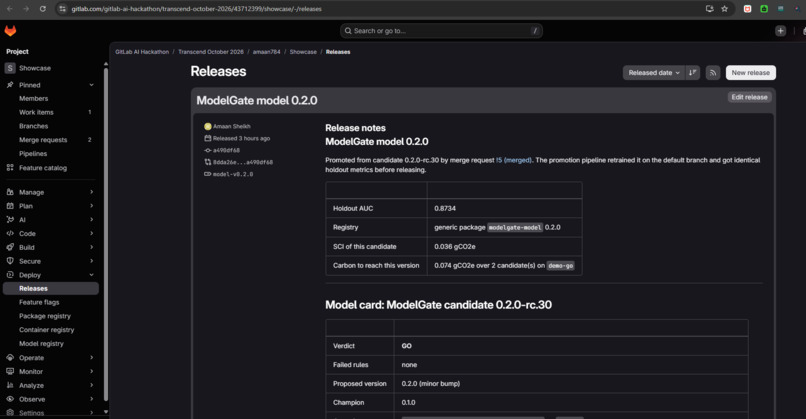Click the Settings gear icon in sidebar
The width and height of the screenshot is (806, 419).
(x=10, y=412)
